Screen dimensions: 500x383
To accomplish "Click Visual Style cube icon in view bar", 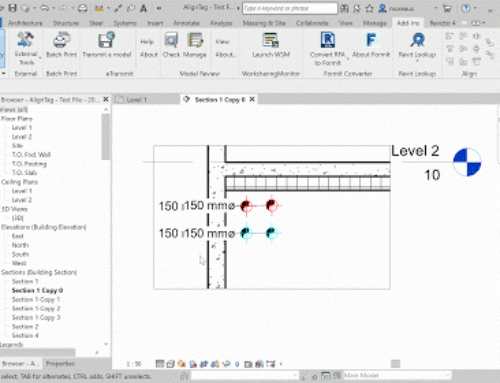I will pos(171,364).
